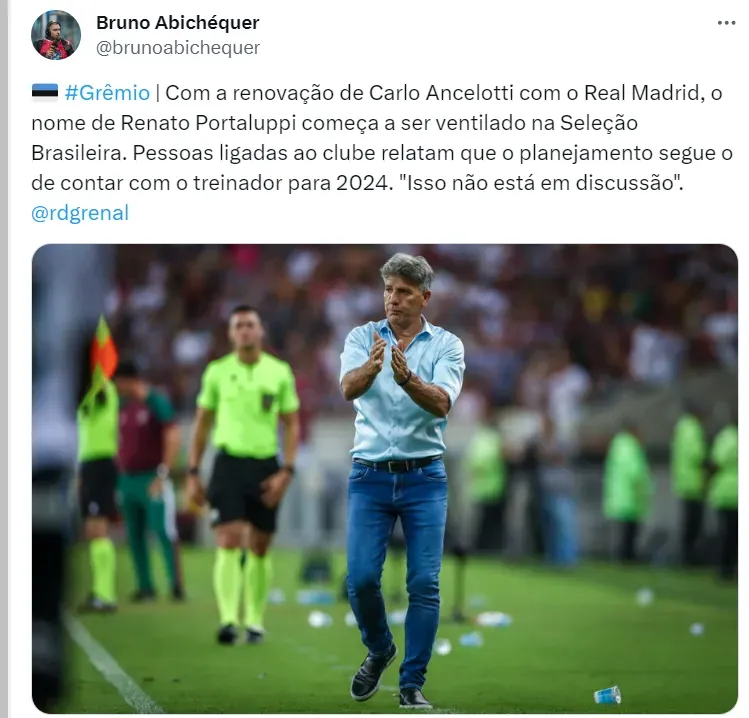Click the Bruno Abichéquer display name
This screenshot has width=749, height=718.
(178, 22)
